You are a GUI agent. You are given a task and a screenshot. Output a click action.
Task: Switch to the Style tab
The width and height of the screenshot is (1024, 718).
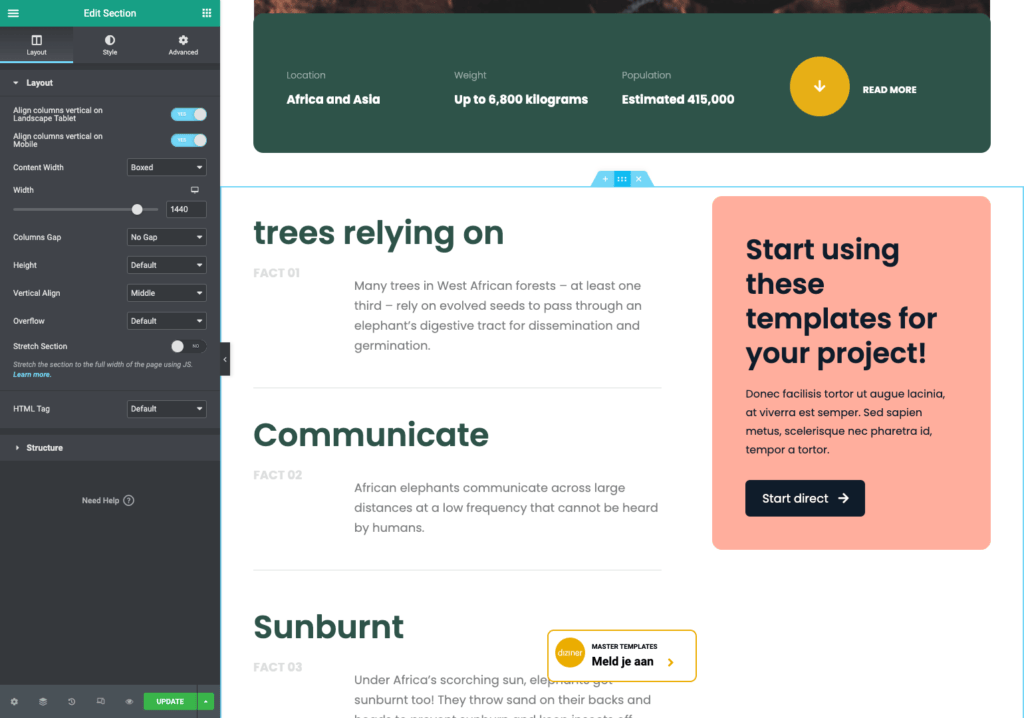[110, 45]
